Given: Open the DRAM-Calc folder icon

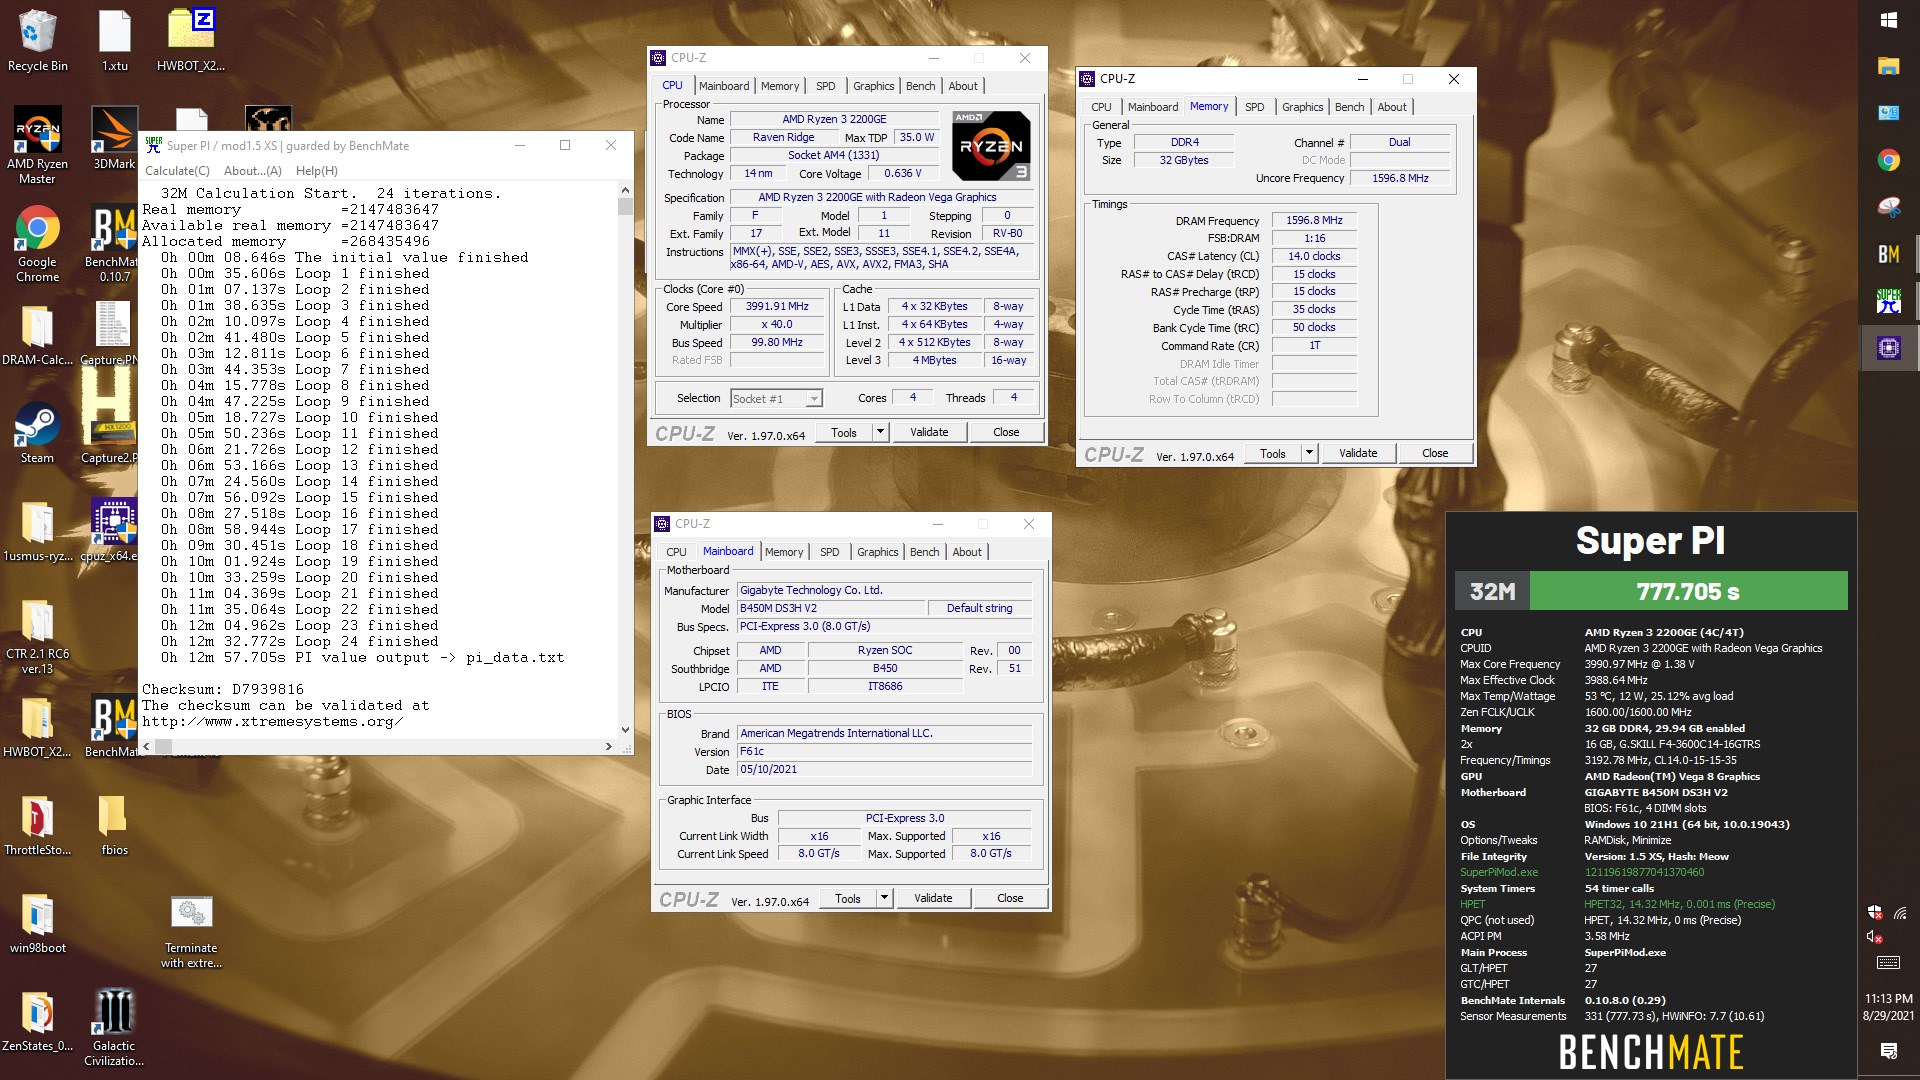Looking at the screenshot, I should coord(37,335).
